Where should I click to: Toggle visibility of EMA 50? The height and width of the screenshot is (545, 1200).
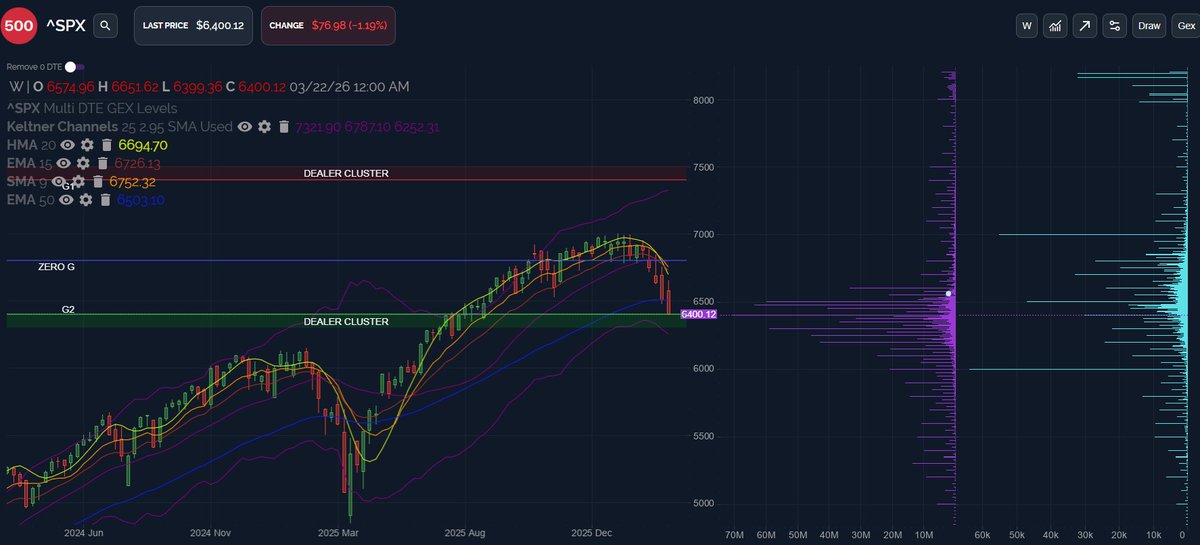(64, 200)
